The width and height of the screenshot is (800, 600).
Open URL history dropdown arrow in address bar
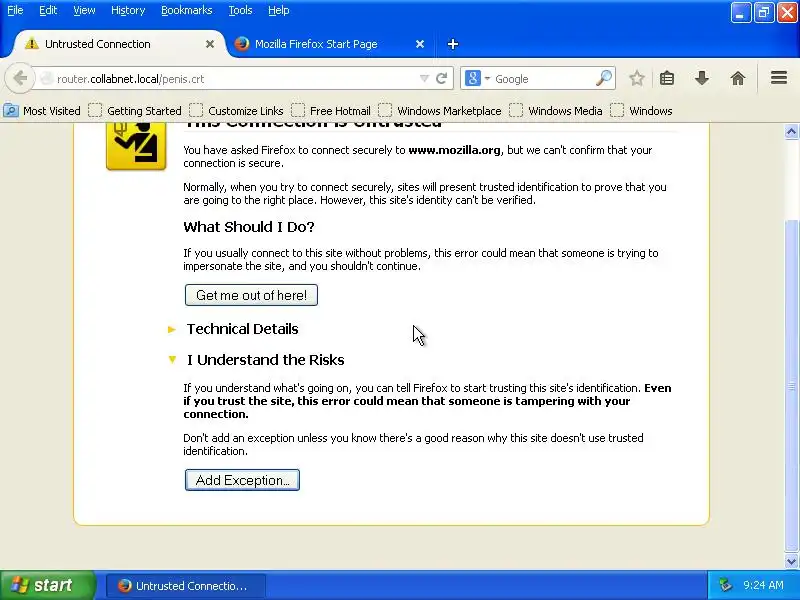tap(424, 79)
